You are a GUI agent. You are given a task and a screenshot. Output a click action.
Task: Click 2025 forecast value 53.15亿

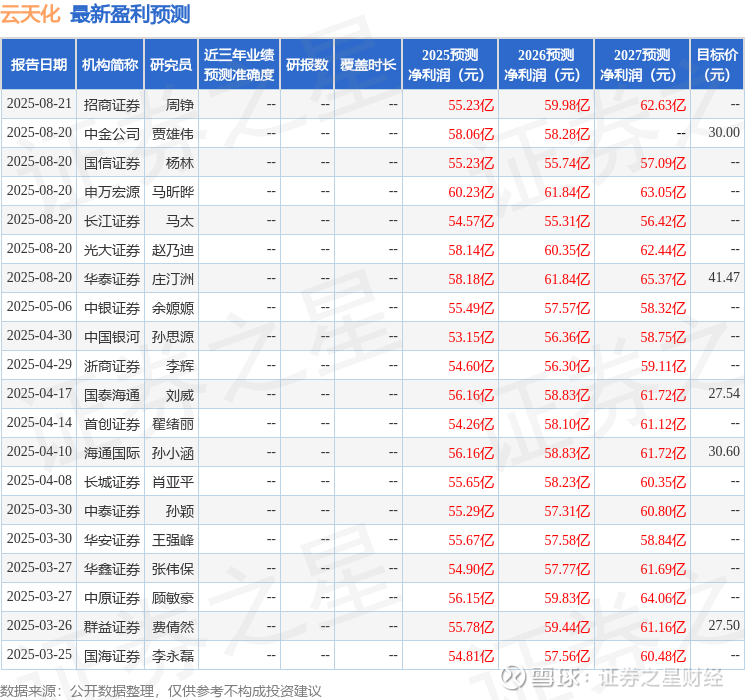[x=471, y=337]
